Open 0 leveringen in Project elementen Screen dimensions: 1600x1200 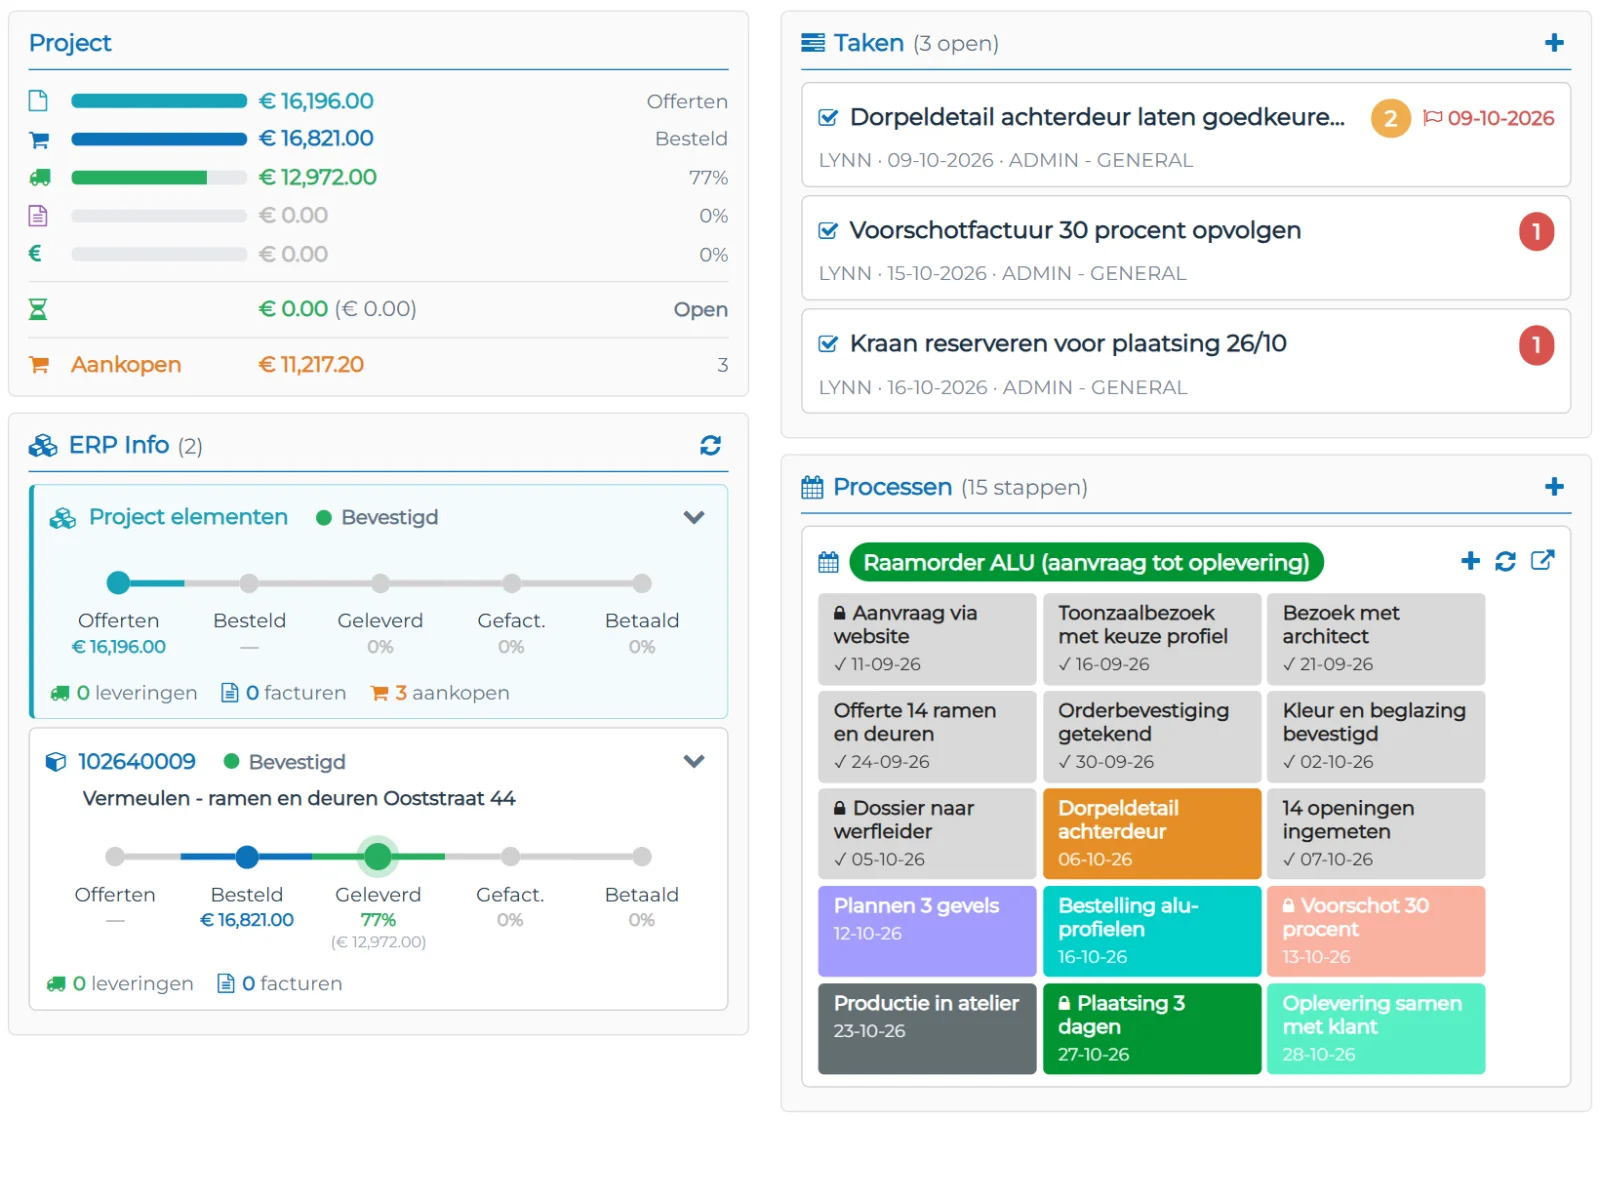click(124, 692)
